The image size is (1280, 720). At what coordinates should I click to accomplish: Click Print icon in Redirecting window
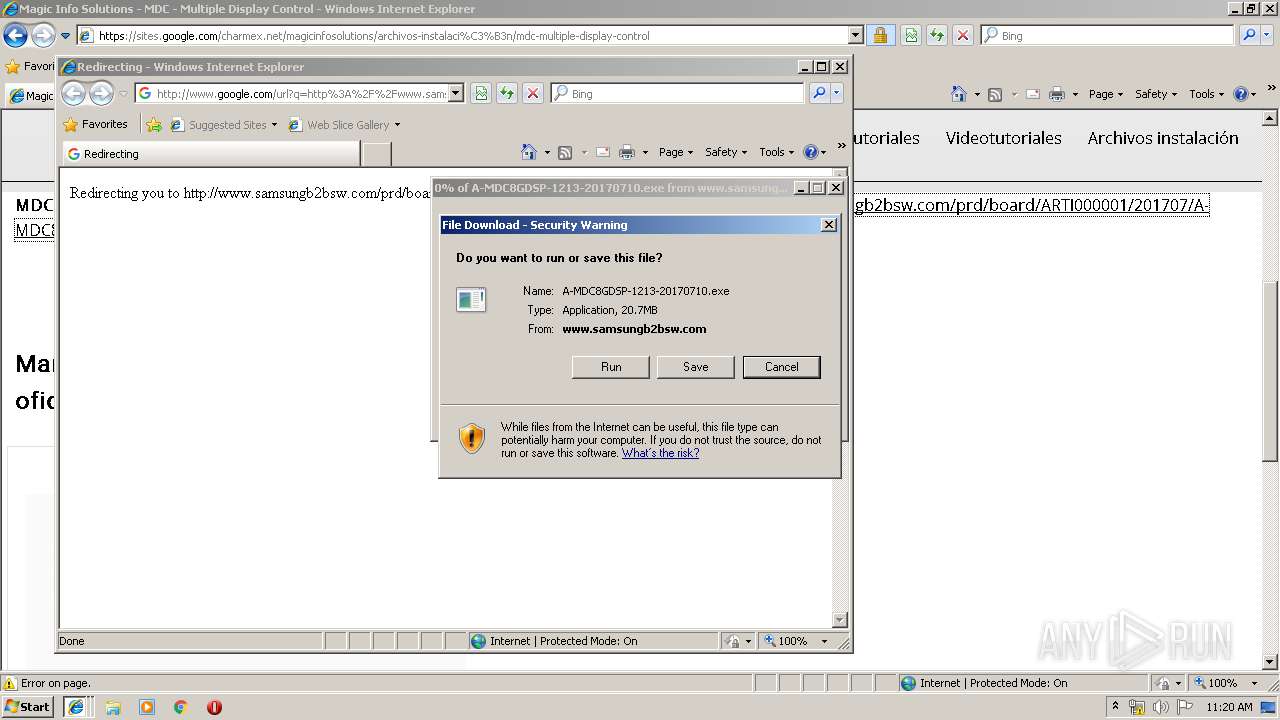point(627,152)
